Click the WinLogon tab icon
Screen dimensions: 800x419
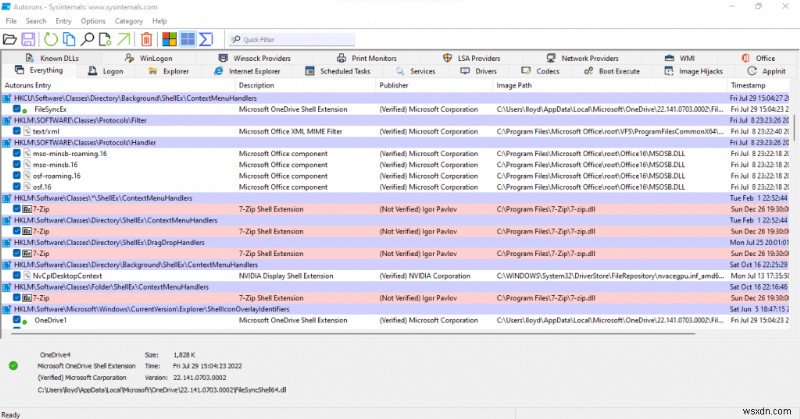tap(130, 58)
